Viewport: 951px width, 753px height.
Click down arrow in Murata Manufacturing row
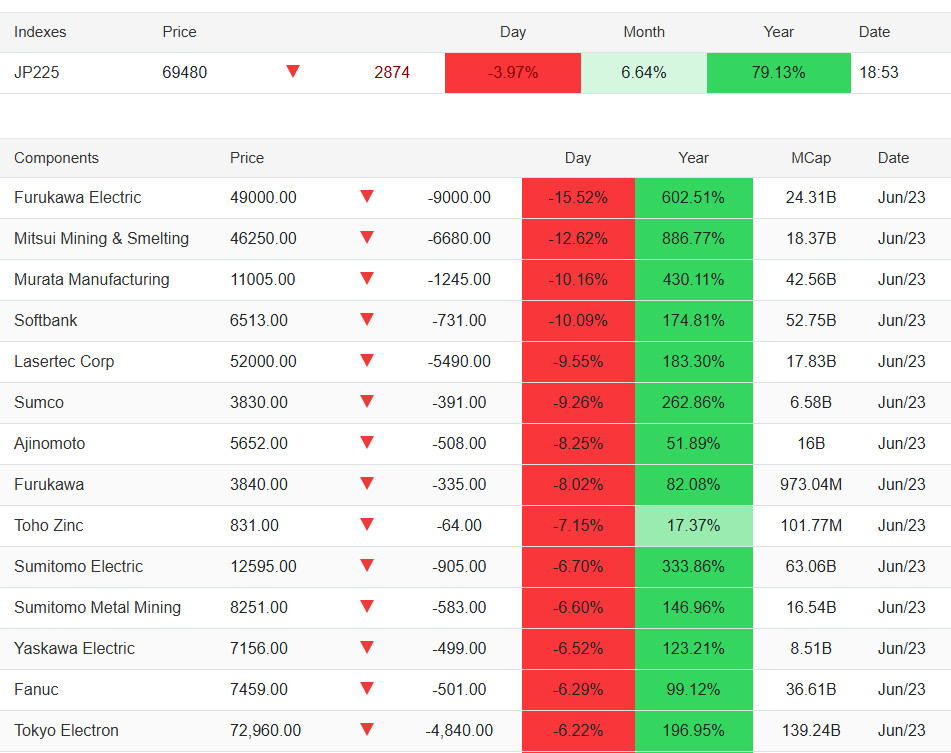[x=366, y=278]
